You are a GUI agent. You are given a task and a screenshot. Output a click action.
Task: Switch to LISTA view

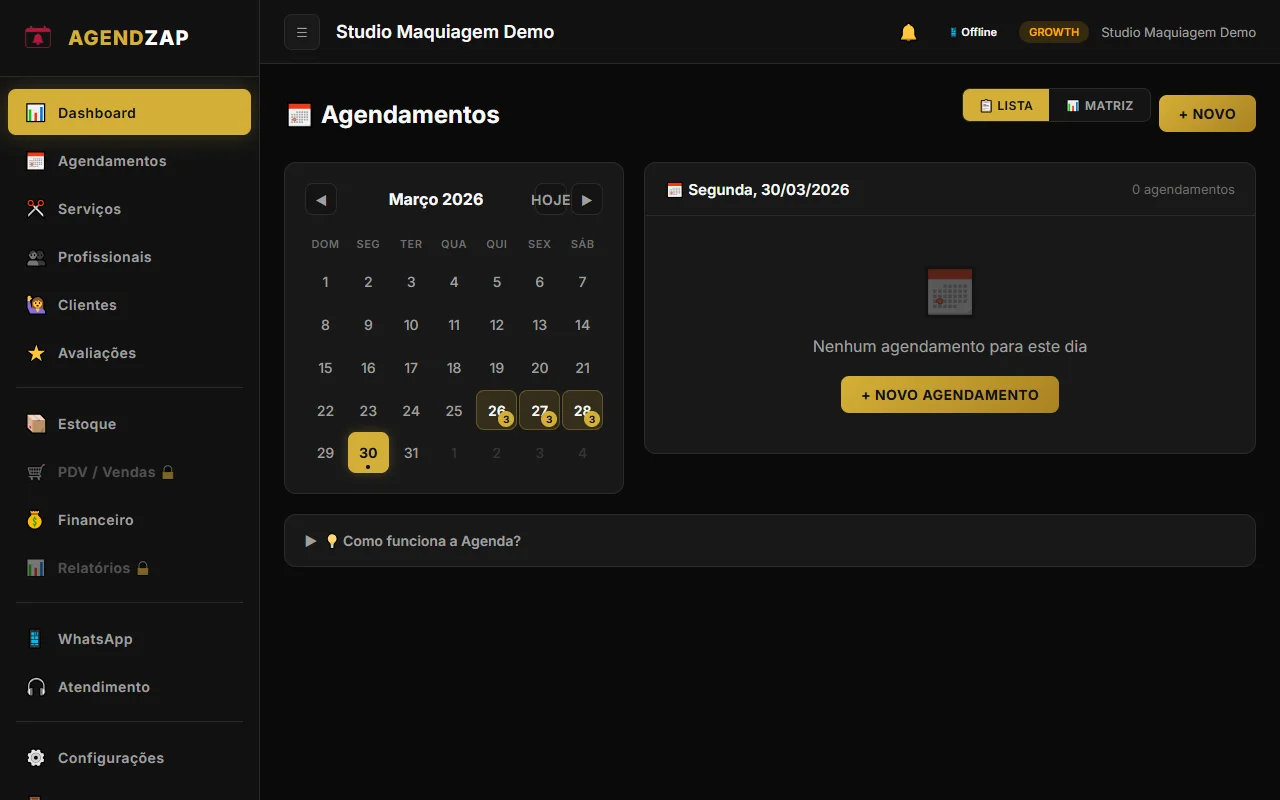coord(1006,105)
